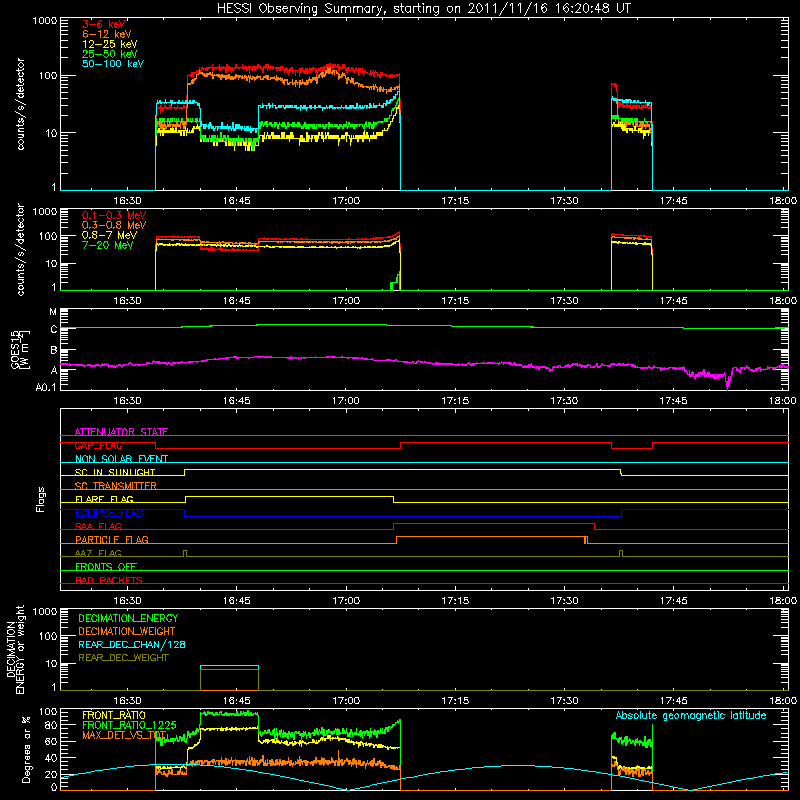Click the 16:45 tick beneath the decimation panel
Screen dimensions: 800x800
[x=236, y=701]
